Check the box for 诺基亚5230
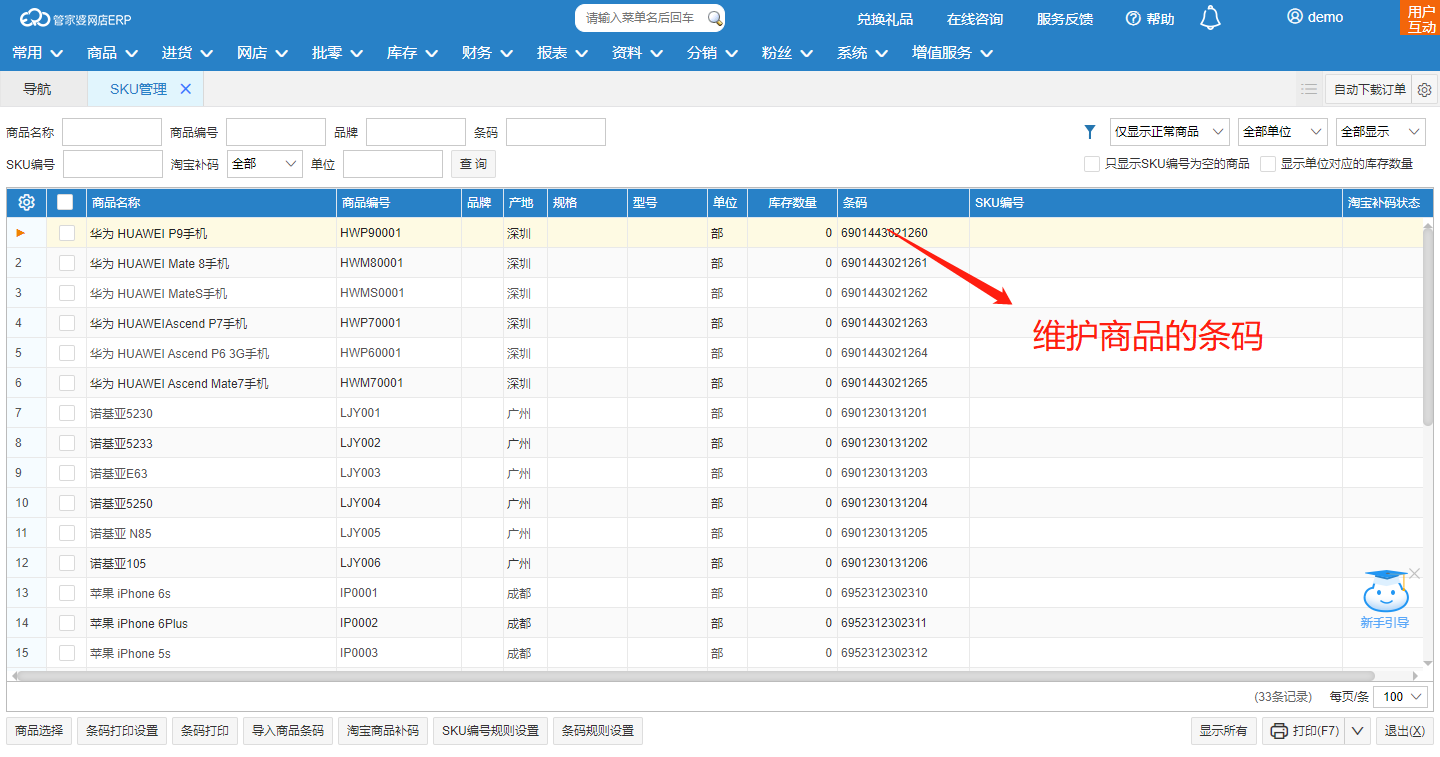 point(67,413)
